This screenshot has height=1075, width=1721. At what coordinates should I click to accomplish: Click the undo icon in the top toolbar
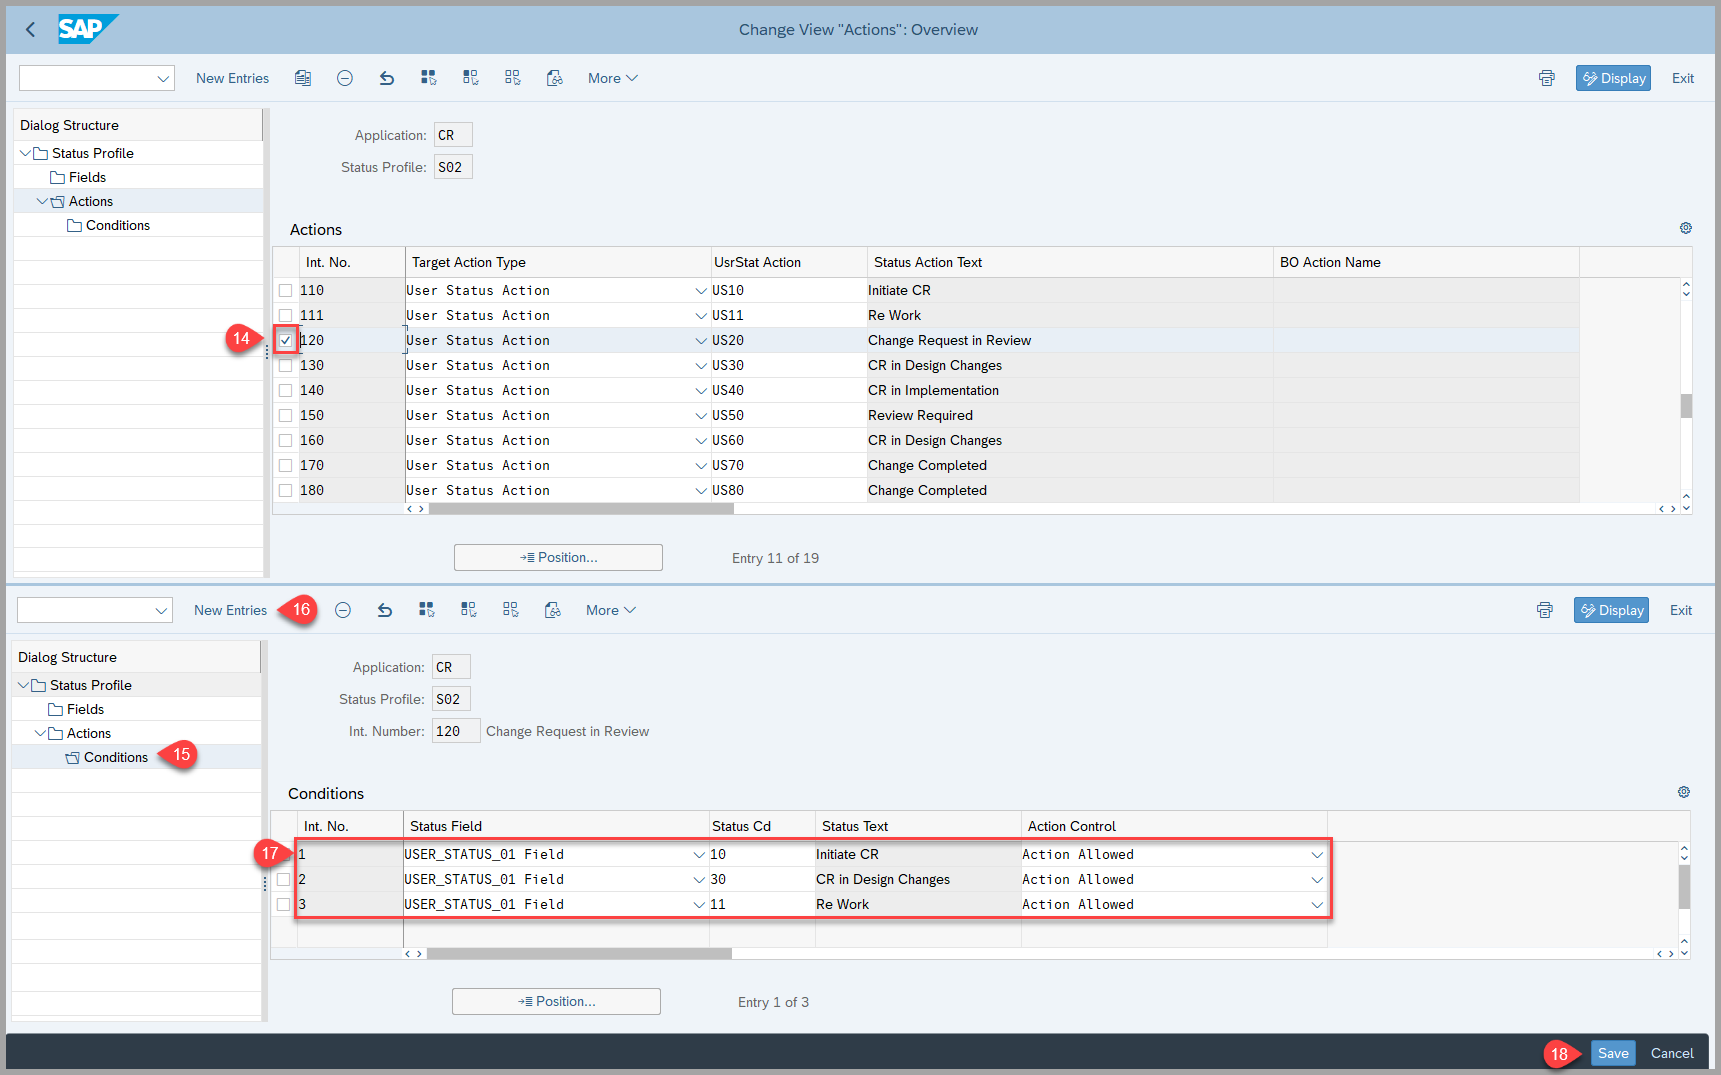(x=387, y=78)
